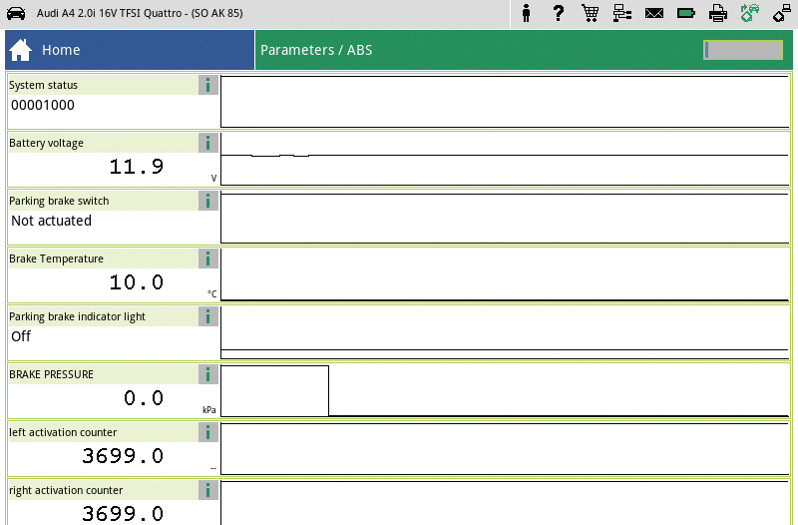Click the diagnostic device connection icon

(781, 13)
